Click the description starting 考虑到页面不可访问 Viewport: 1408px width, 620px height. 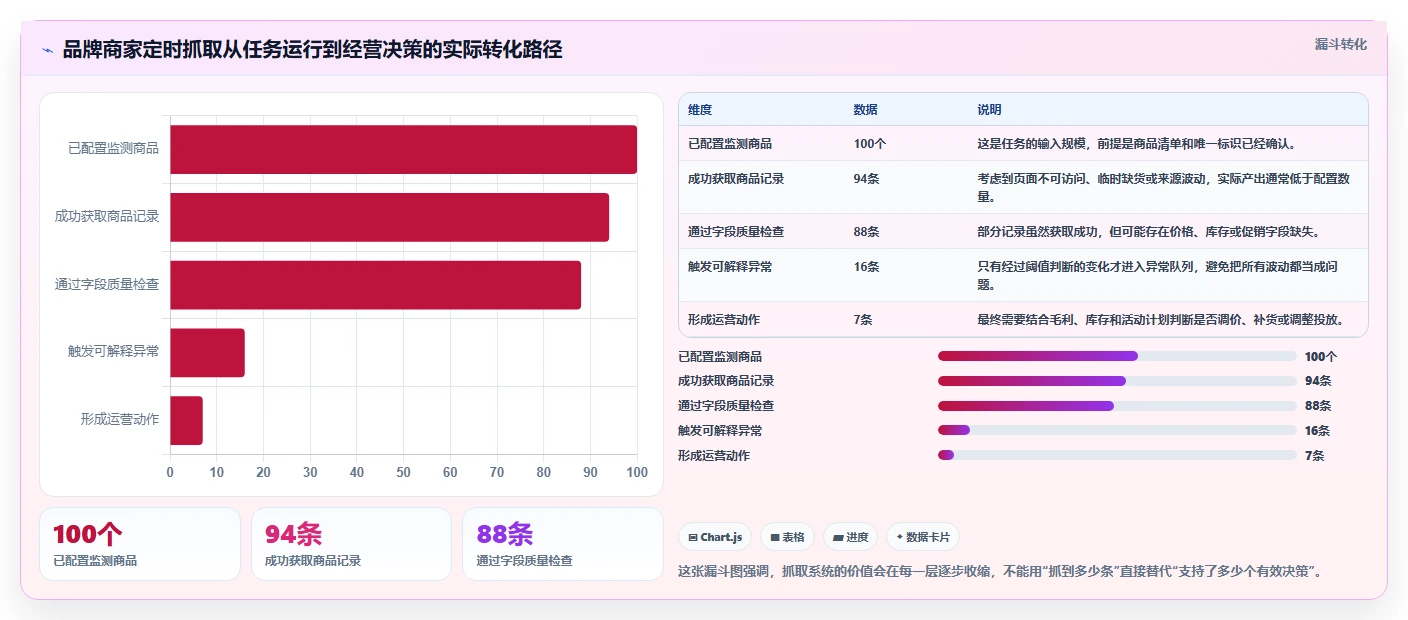pyautogui.click(x=1165, y=188)
